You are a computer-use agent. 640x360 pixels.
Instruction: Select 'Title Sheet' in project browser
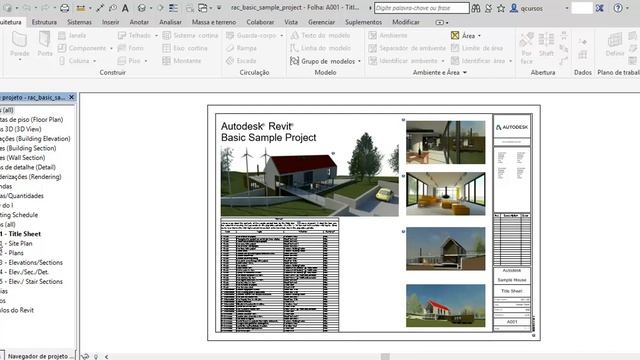pos(25,234)
